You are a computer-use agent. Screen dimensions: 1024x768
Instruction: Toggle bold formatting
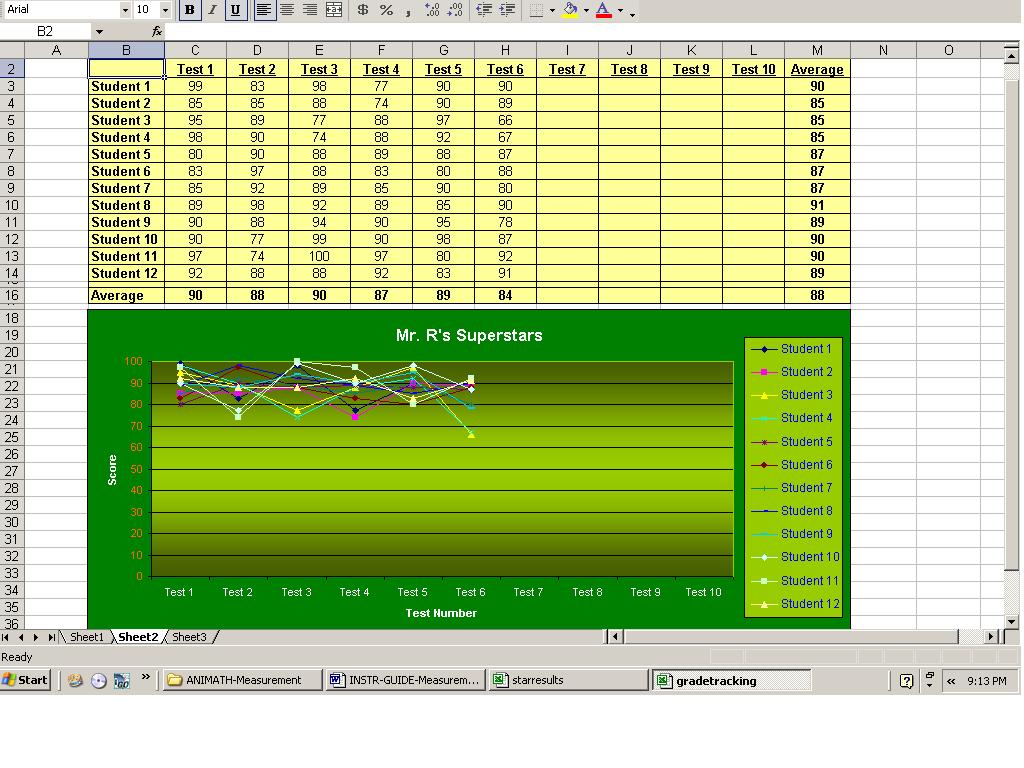coord(189,10)
